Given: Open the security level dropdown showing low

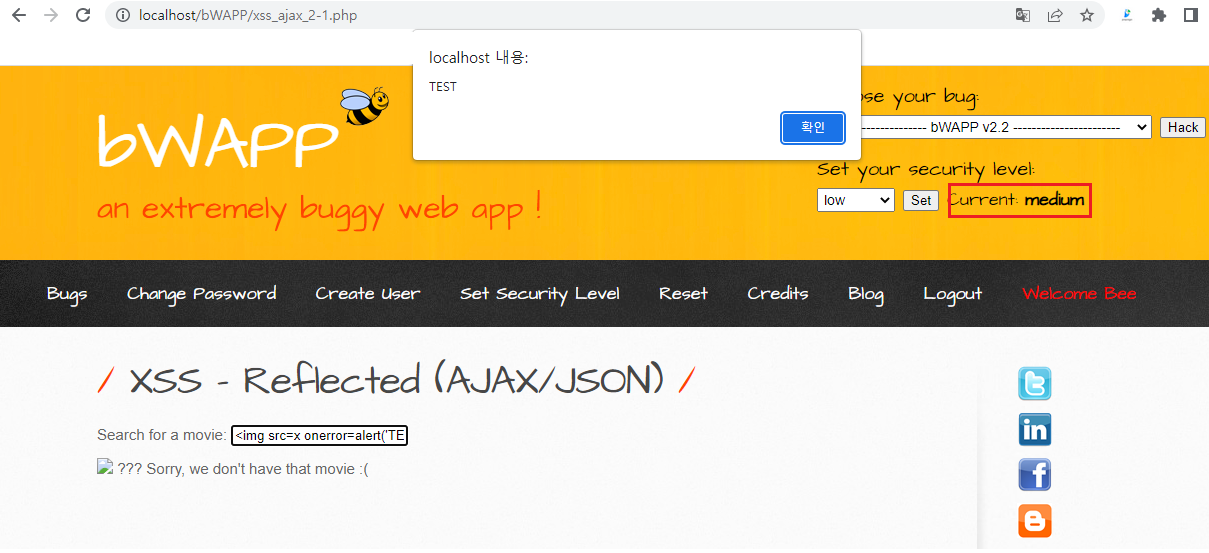Looking at the screenshot, I should (856, 200).
